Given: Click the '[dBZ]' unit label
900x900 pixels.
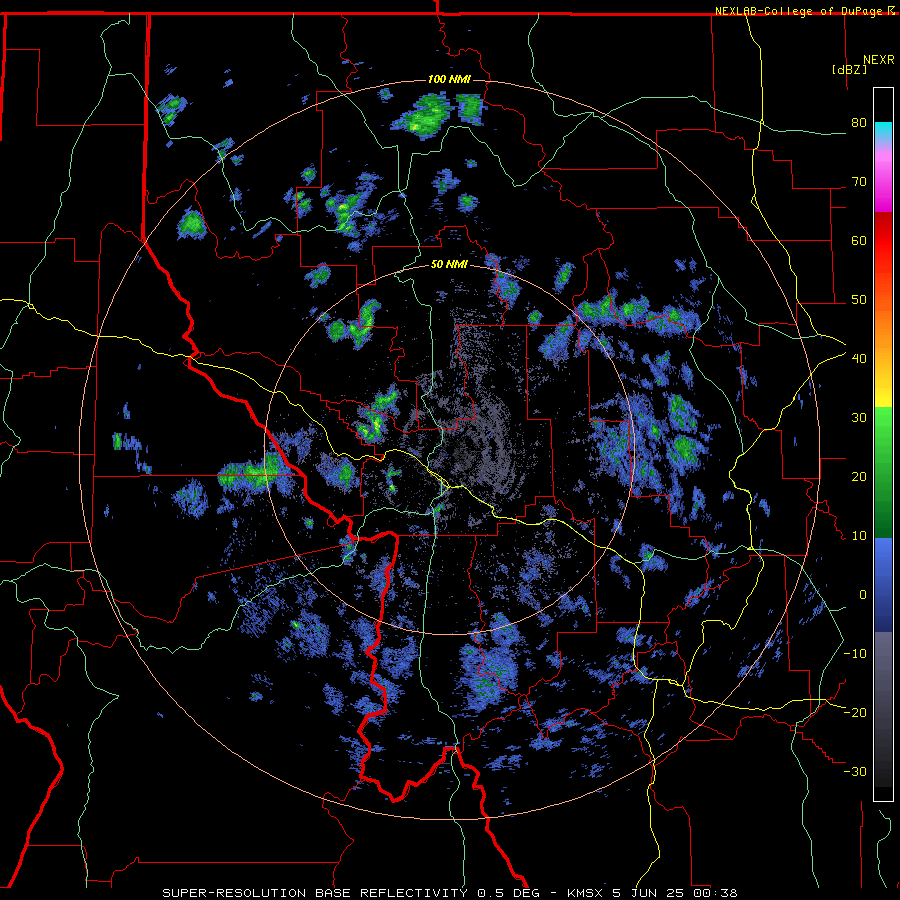Looking at the screenshot, I should (x=849, y=70).
